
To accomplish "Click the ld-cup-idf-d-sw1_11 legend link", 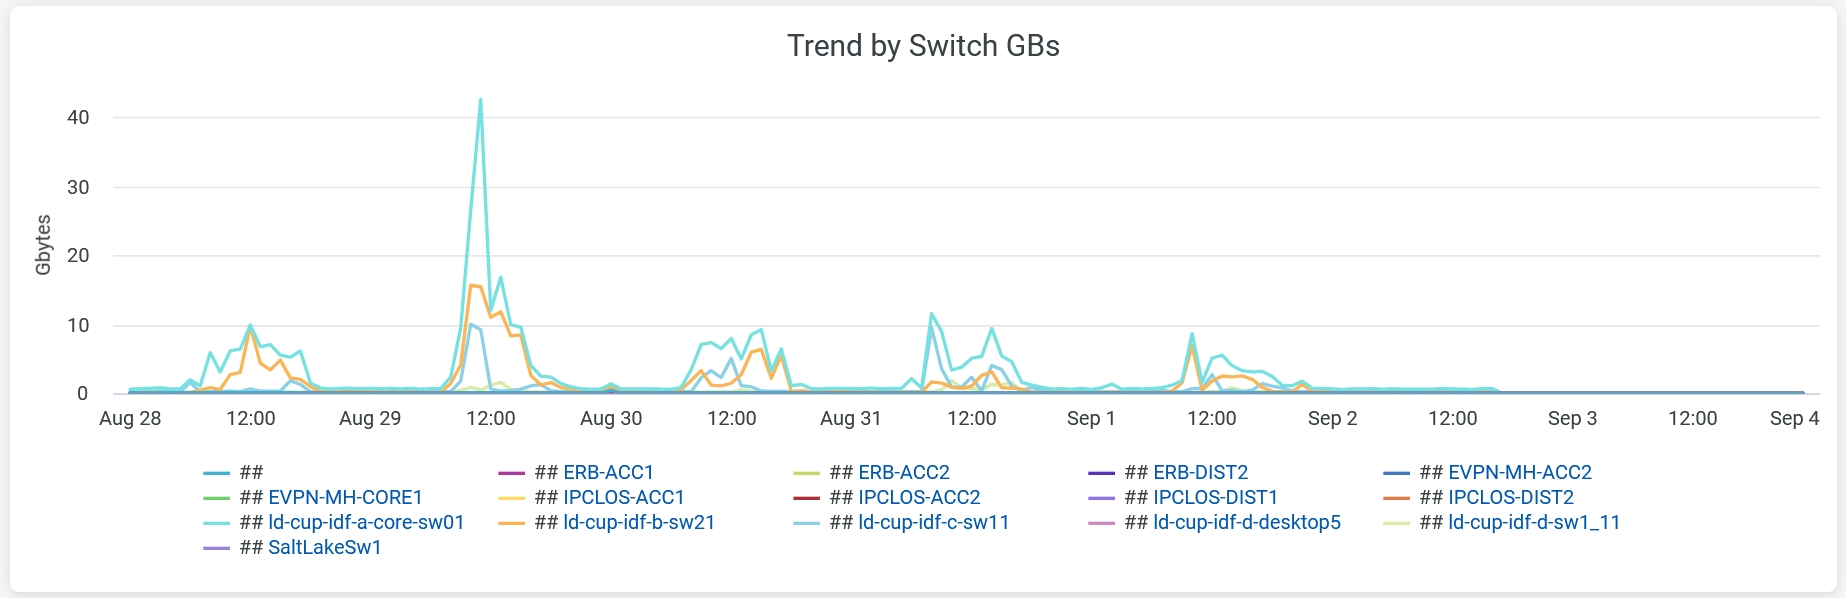I will click(x=1534, y=522).
